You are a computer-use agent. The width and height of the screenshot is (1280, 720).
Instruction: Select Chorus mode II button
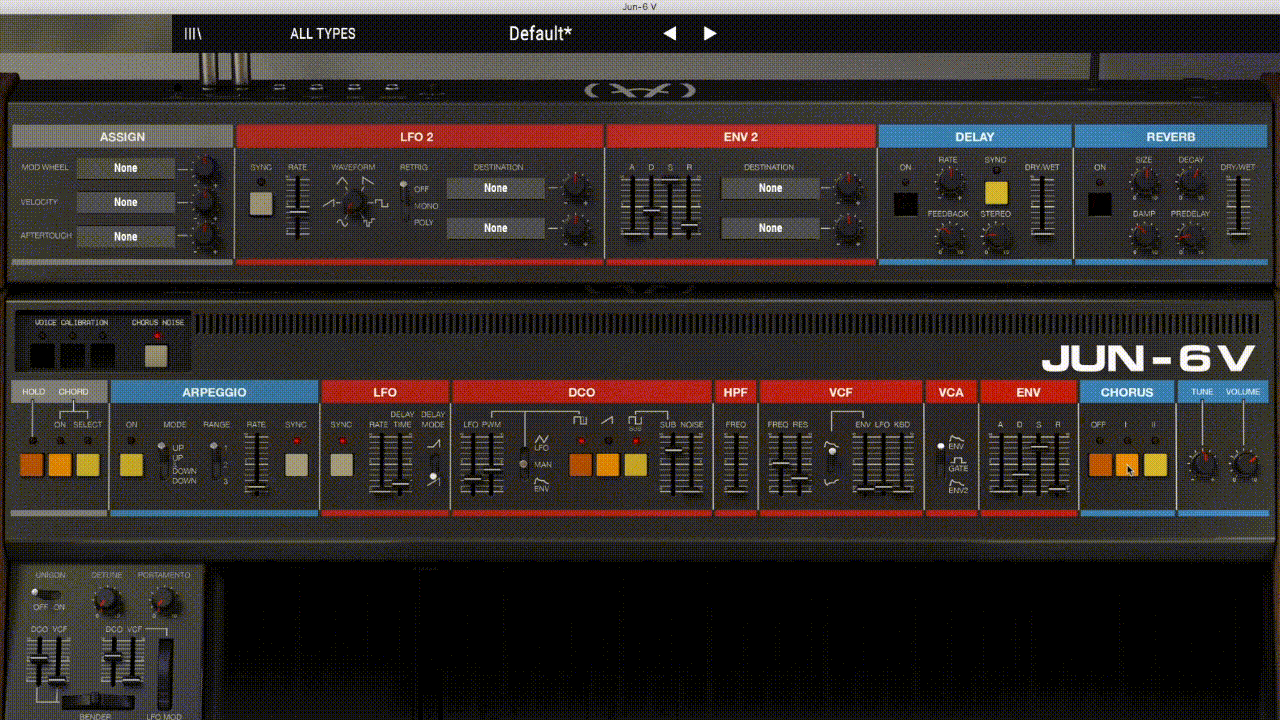tap(1156, 465)
